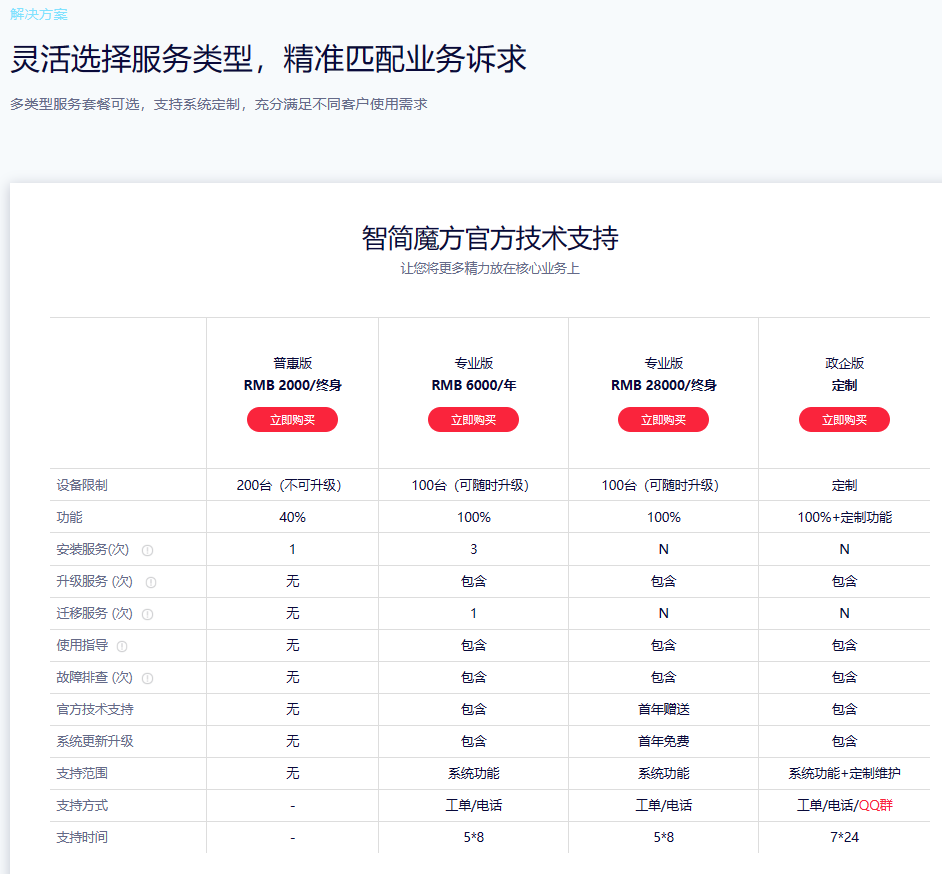Click info icon next to 安装服务(次)
This screenshot has width=942, height=874.
tap(147, 550)
